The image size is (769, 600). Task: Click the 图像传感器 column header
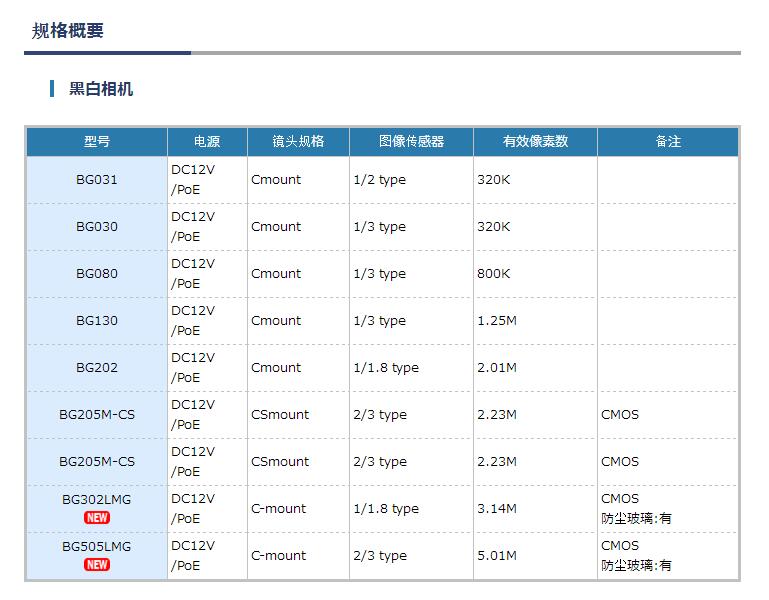click(411, 142)
